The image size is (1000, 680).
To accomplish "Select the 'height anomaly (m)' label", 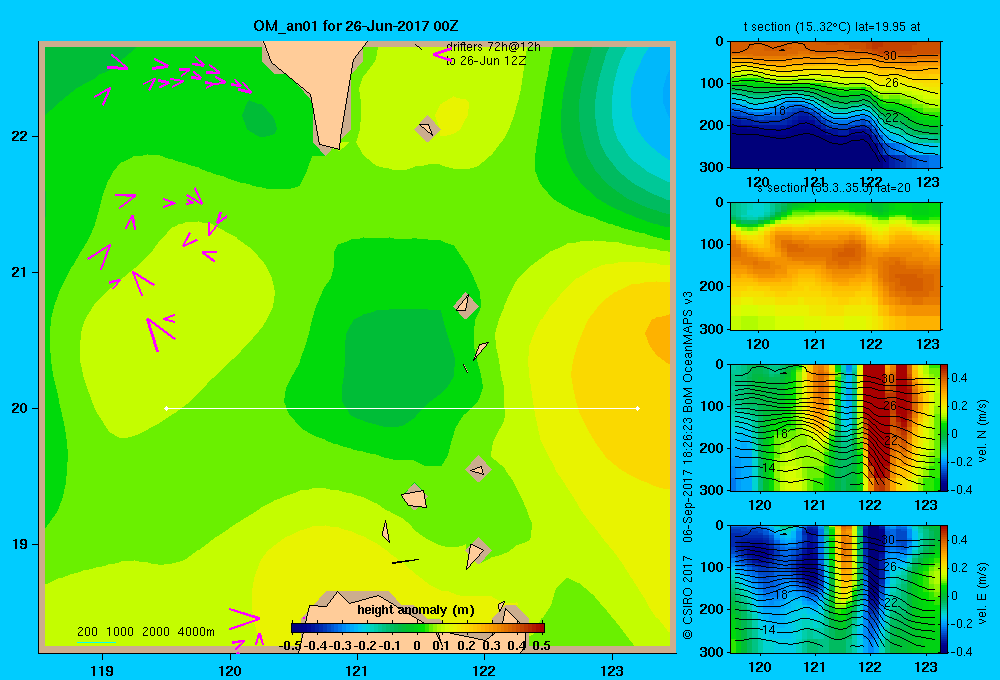I will (x=416, y=610).
